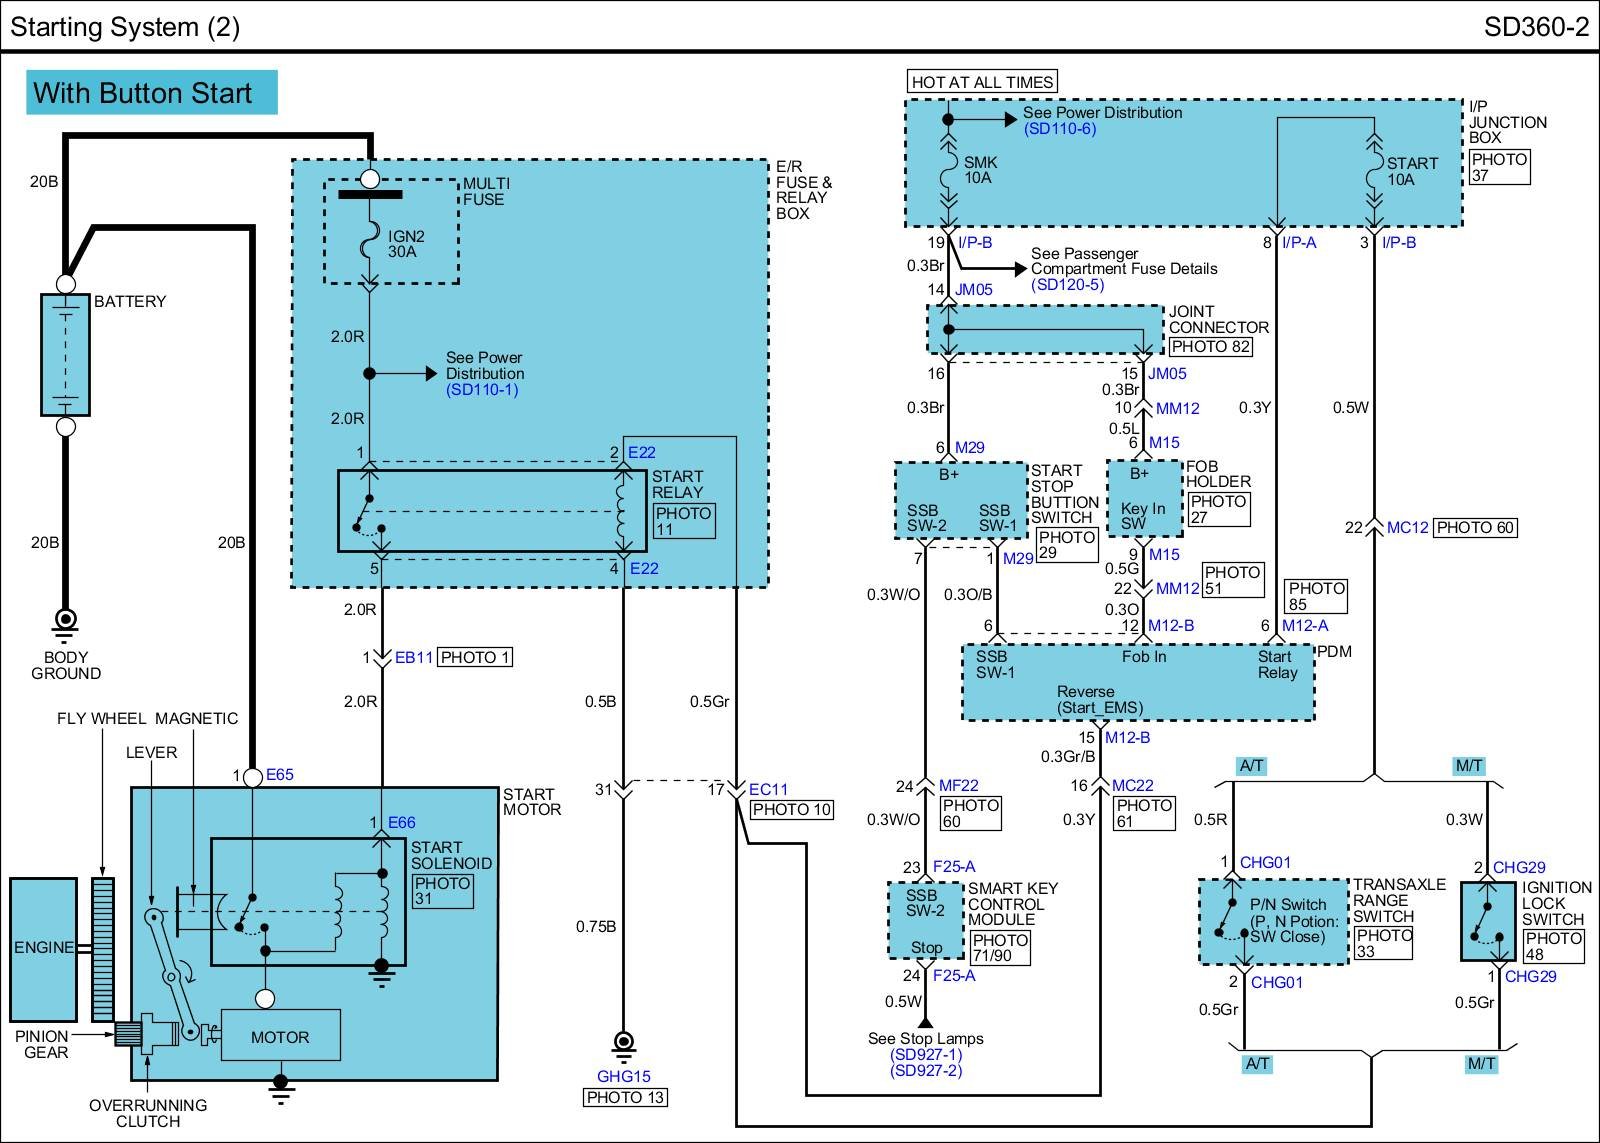Open the SD110-6 power distribution link
This screenshot has width=1600, height=1143.
pos(1059,129)
